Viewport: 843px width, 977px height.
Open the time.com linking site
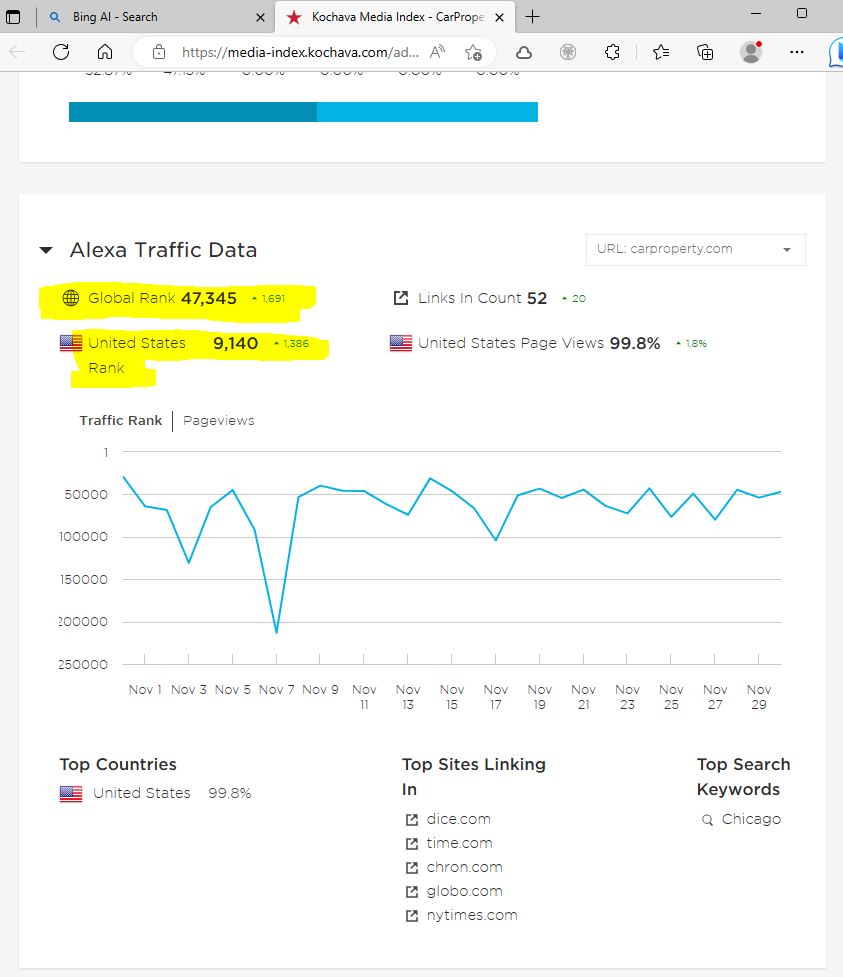[459, 843]
